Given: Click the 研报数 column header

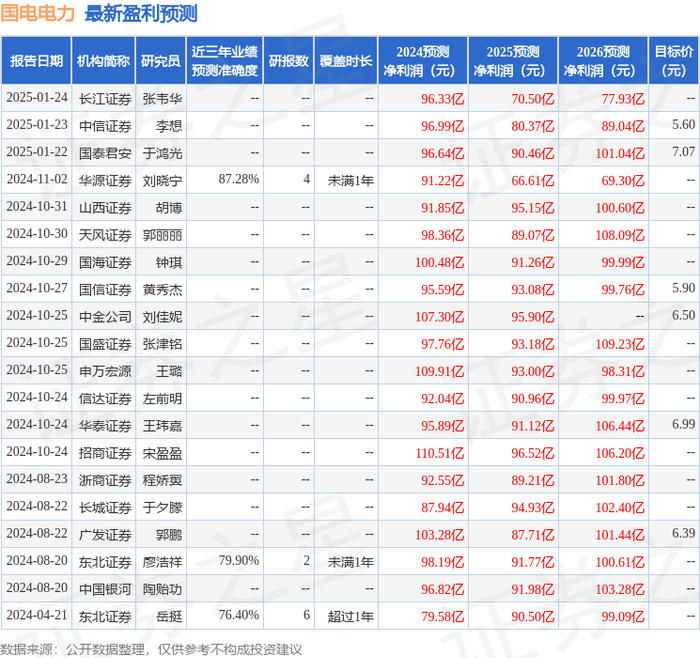Looking at the screenshot, I should click(288, 61).
